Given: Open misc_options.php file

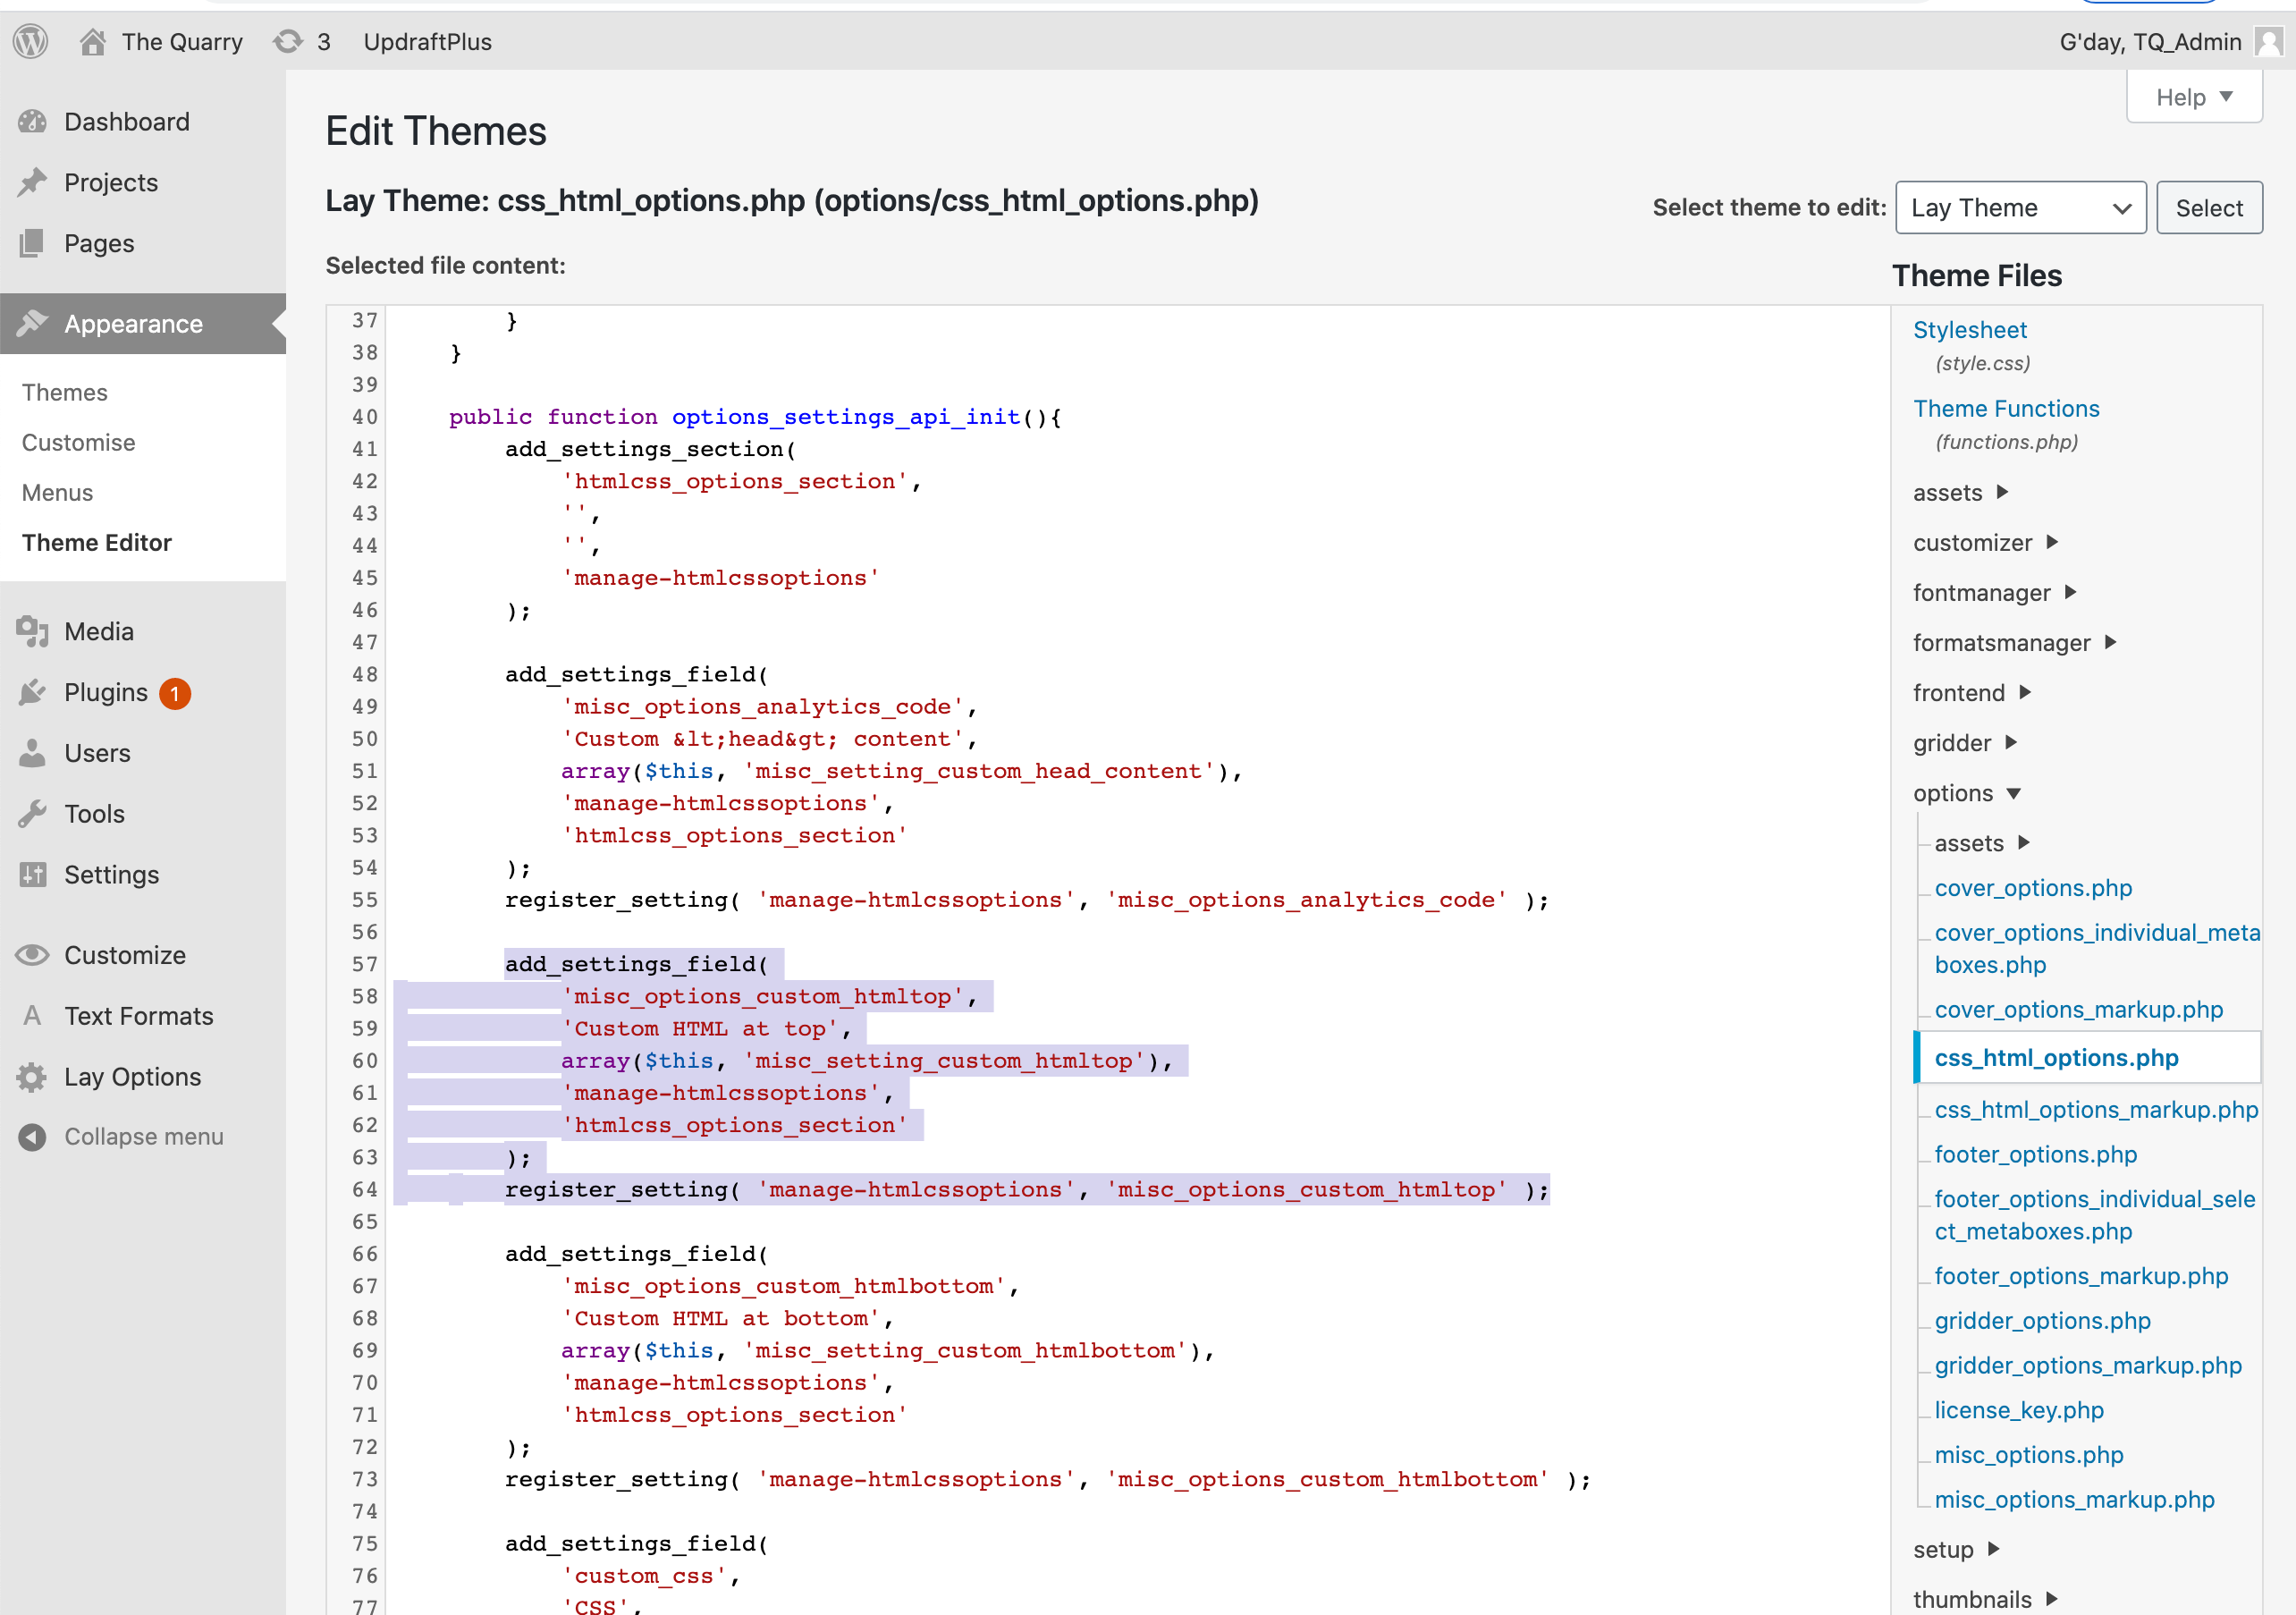Looking at the screenshot, I should click(x=2028, y=1454).
